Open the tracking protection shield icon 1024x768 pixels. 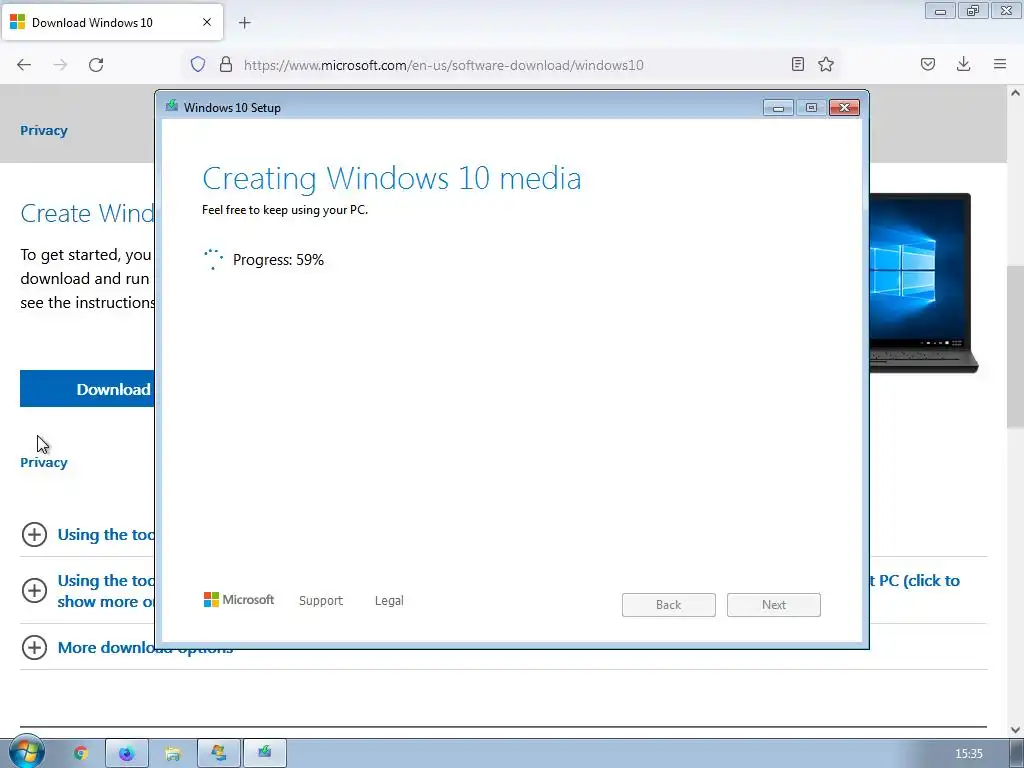(198, 64)
